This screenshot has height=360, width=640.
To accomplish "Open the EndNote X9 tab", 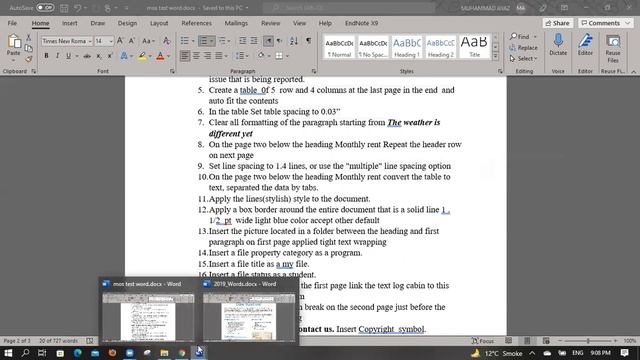I will [361, 23].
